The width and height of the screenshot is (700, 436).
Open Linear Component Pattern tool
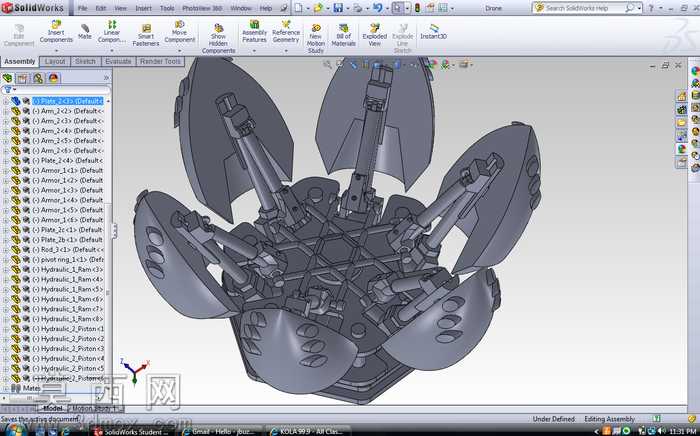click(112, 31)
